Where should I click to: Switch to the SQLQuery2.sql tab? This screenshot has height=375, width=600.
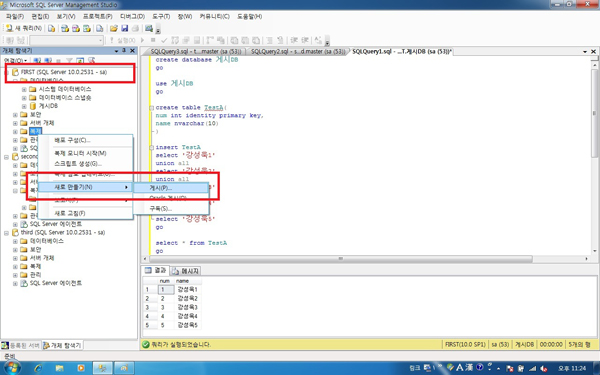pos(297,51)
